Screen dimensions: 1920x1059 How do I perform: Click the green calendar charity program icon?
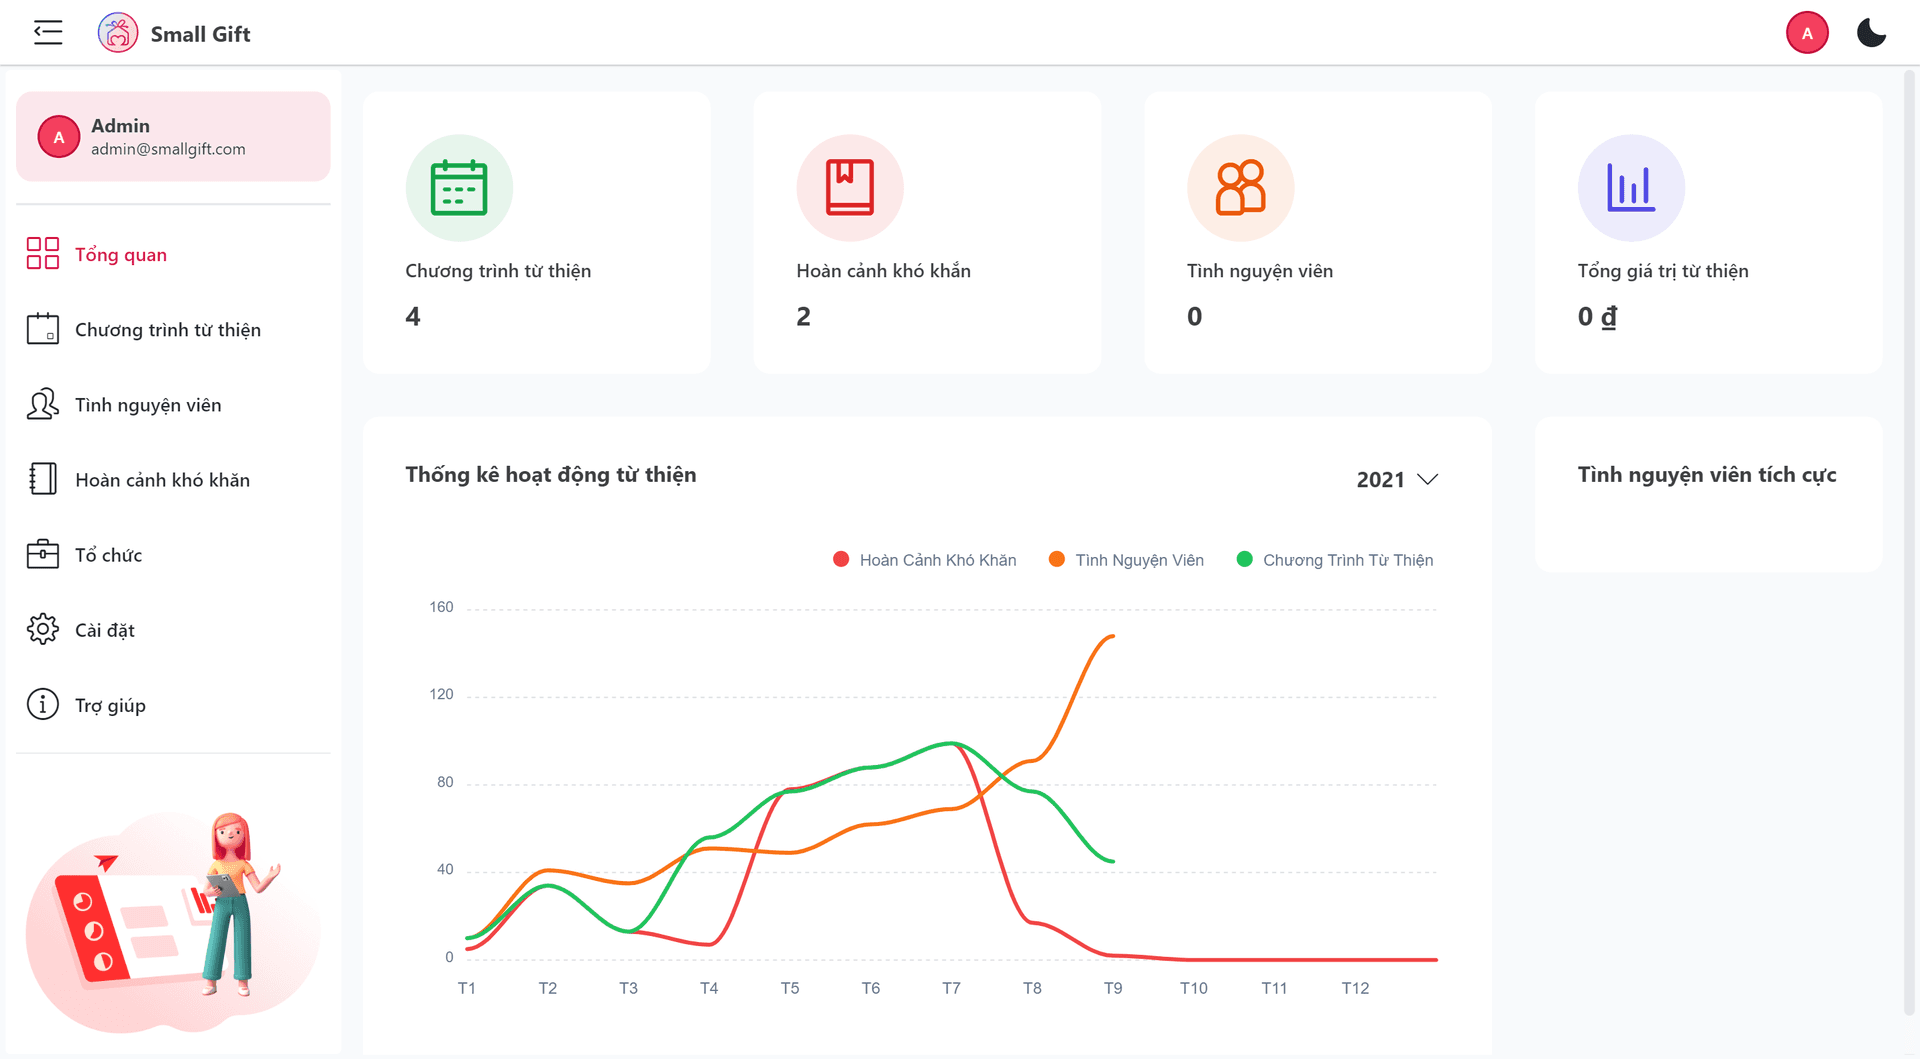coord(459,188)
